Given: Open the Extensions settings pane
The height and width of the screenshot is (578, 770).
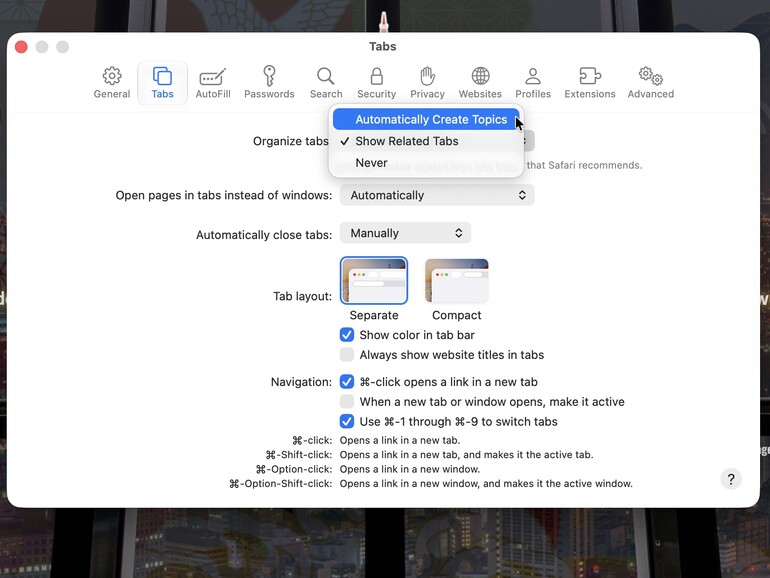Looking at the screenshot, I should coord(589,83).
